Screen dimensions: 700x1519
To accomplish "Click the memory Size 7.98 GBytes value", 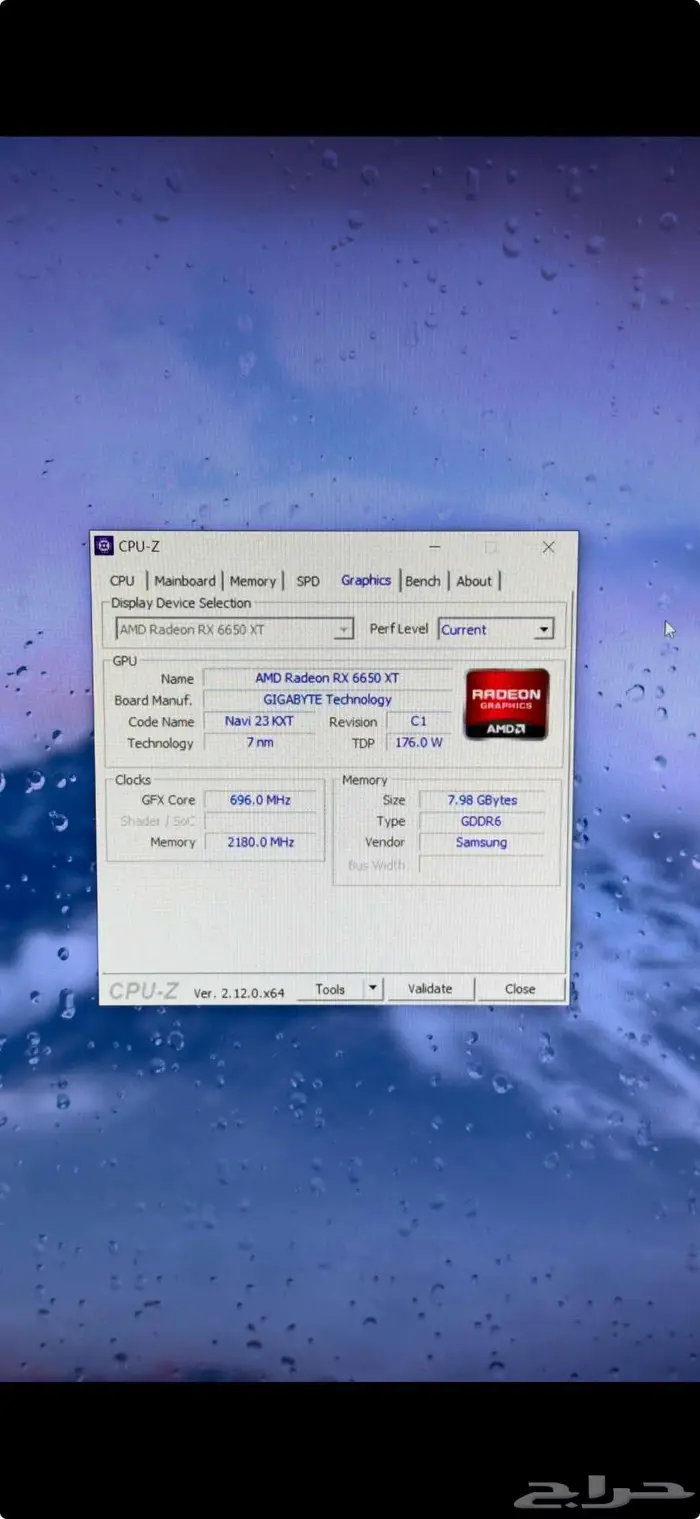I will coord(482,800).
